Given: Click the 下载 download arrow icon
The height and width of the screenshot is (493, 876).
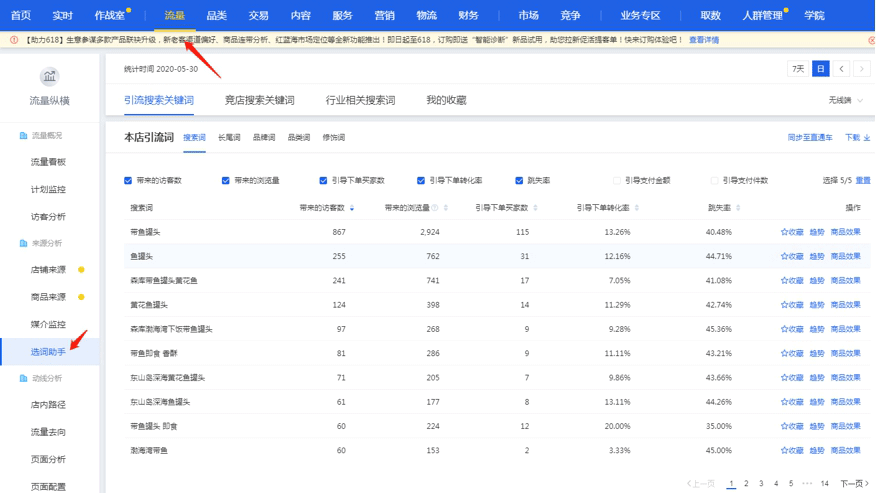Looking at the screenshot, I should (x=866, y=138).
